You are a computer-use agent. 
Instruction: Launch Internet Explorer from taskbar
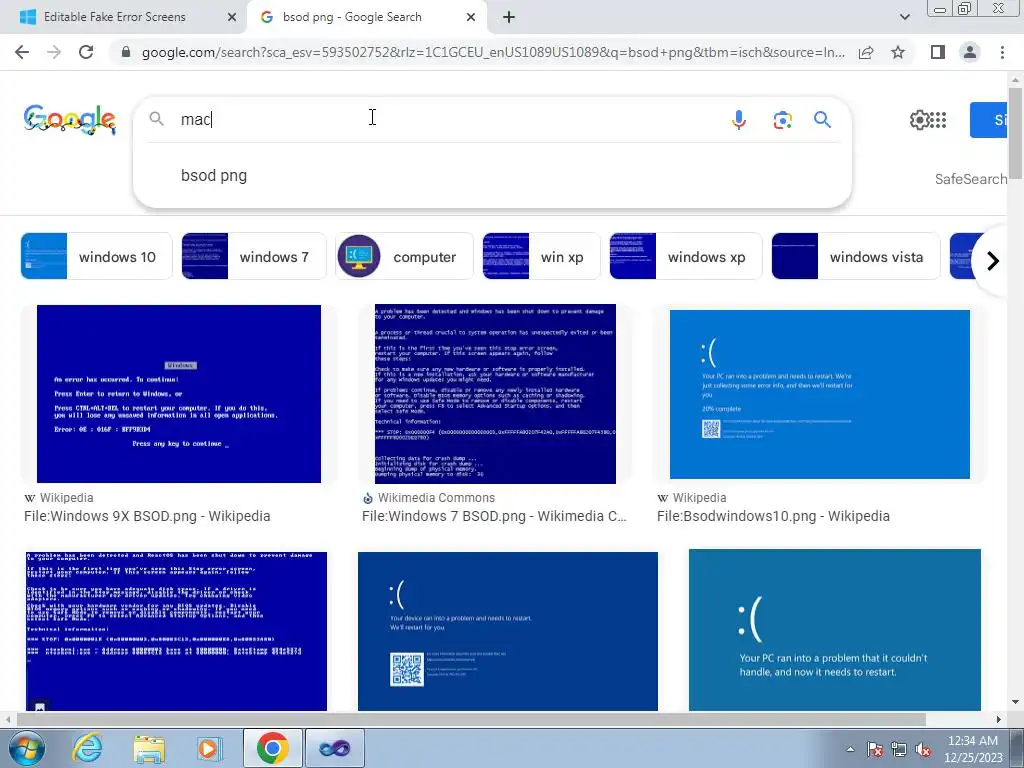click(88, 748)
